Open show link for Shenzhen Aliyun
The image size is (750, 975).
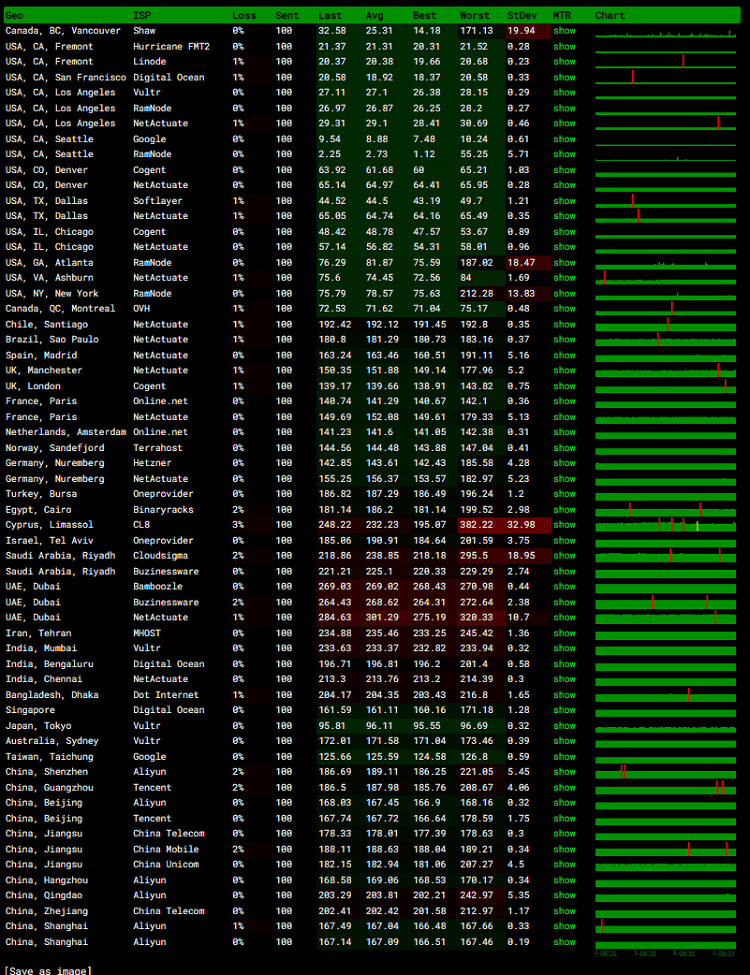coord(564,772)
